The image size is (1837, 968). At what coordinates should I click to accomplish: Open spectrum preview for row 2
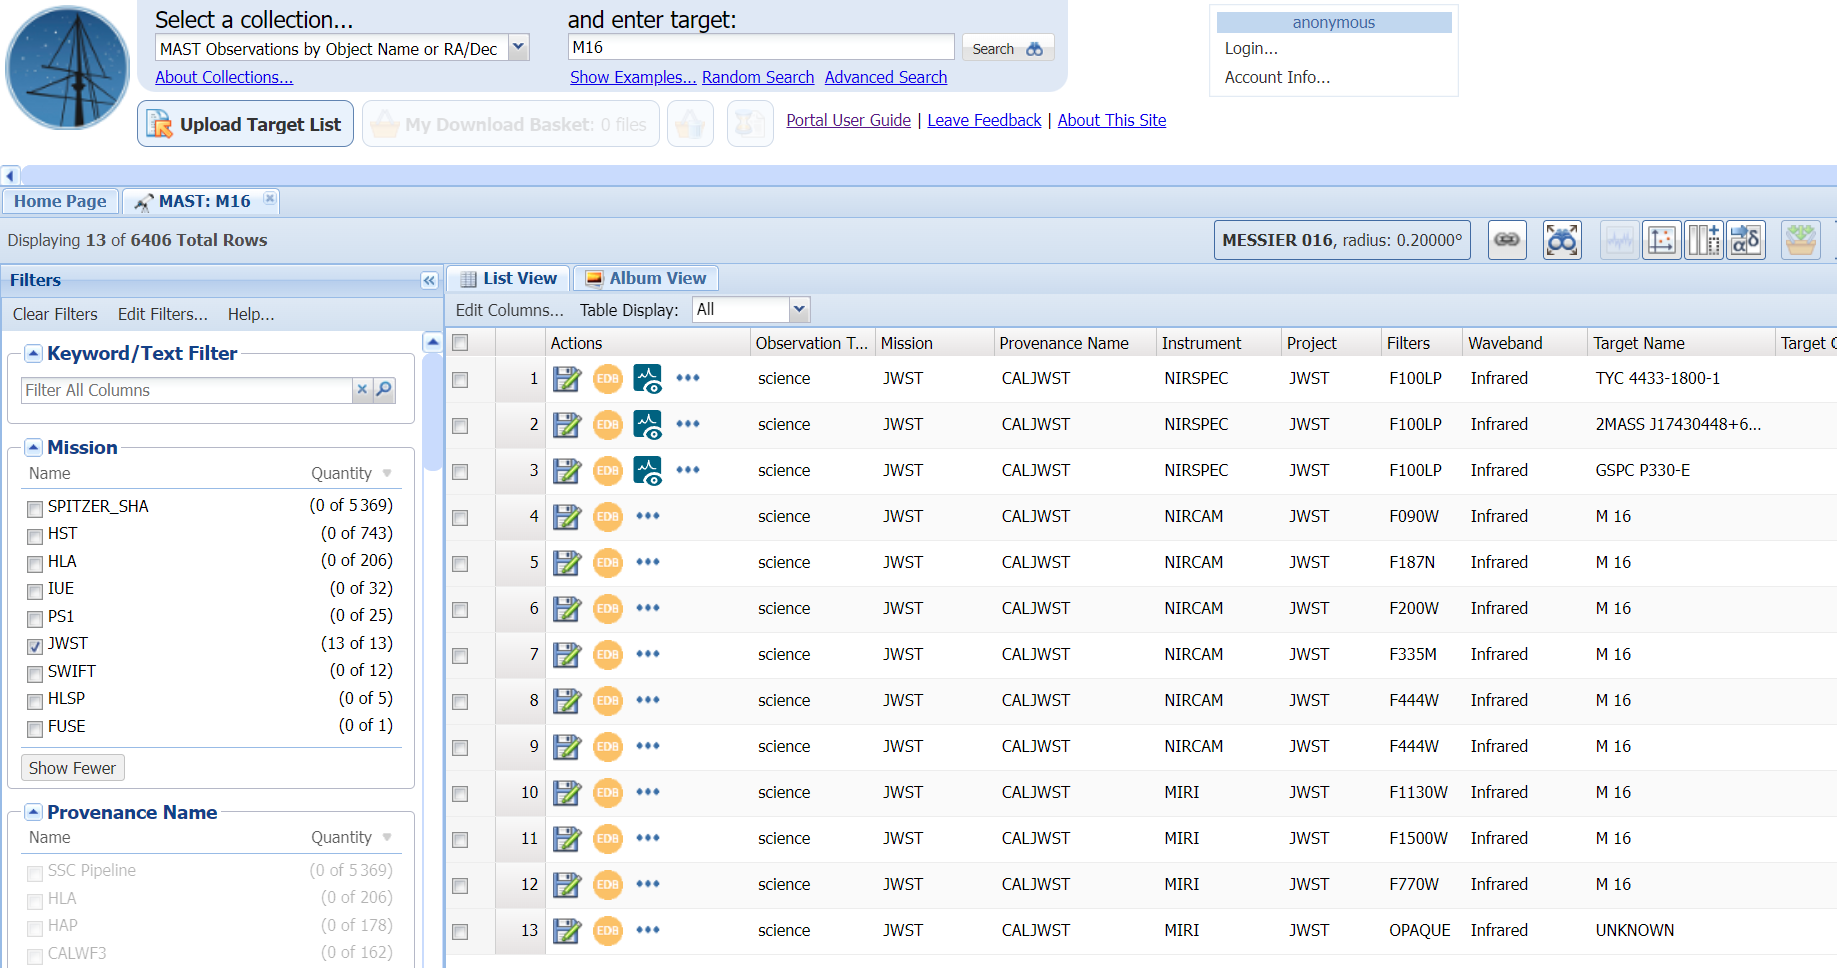[x=648, y=425]
